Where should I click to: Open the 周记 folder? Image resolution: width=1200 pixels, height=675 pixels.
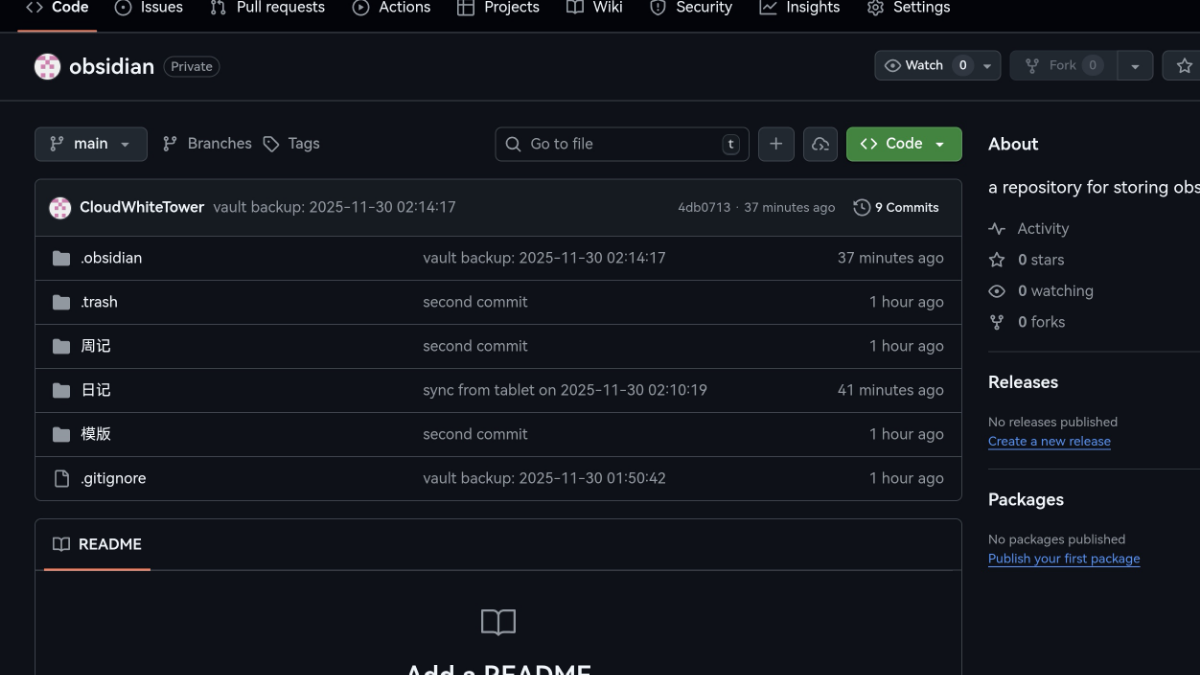click(96, 346)
